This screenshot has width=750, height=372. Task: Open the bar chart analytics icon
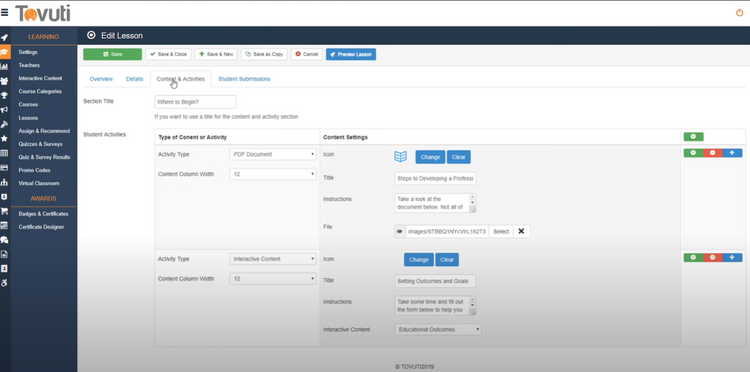click(4, 66)
